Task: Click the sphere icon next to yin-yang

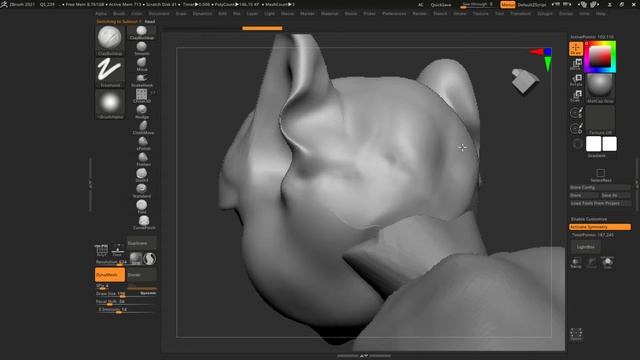Action: 136,259
